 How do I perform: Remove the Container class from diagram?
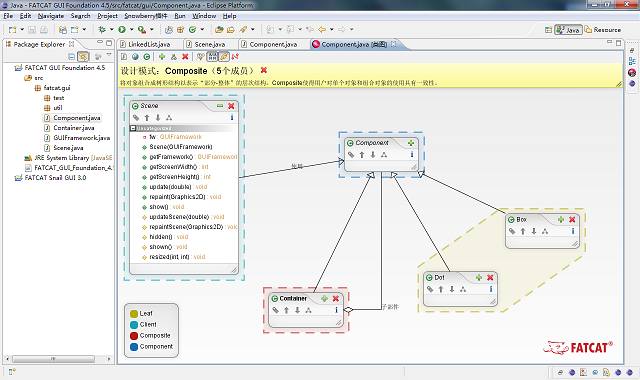point(336,299)
